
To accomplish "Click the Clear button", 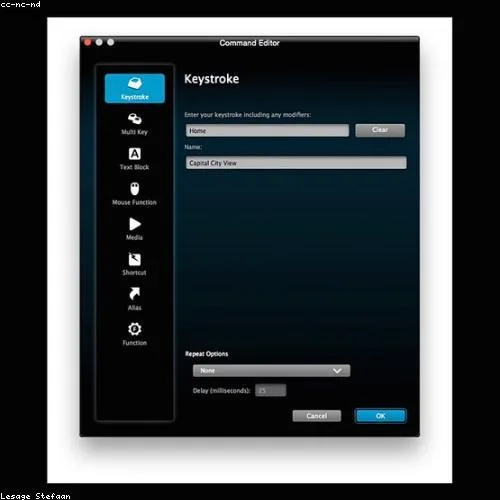I will pos(380,130).
